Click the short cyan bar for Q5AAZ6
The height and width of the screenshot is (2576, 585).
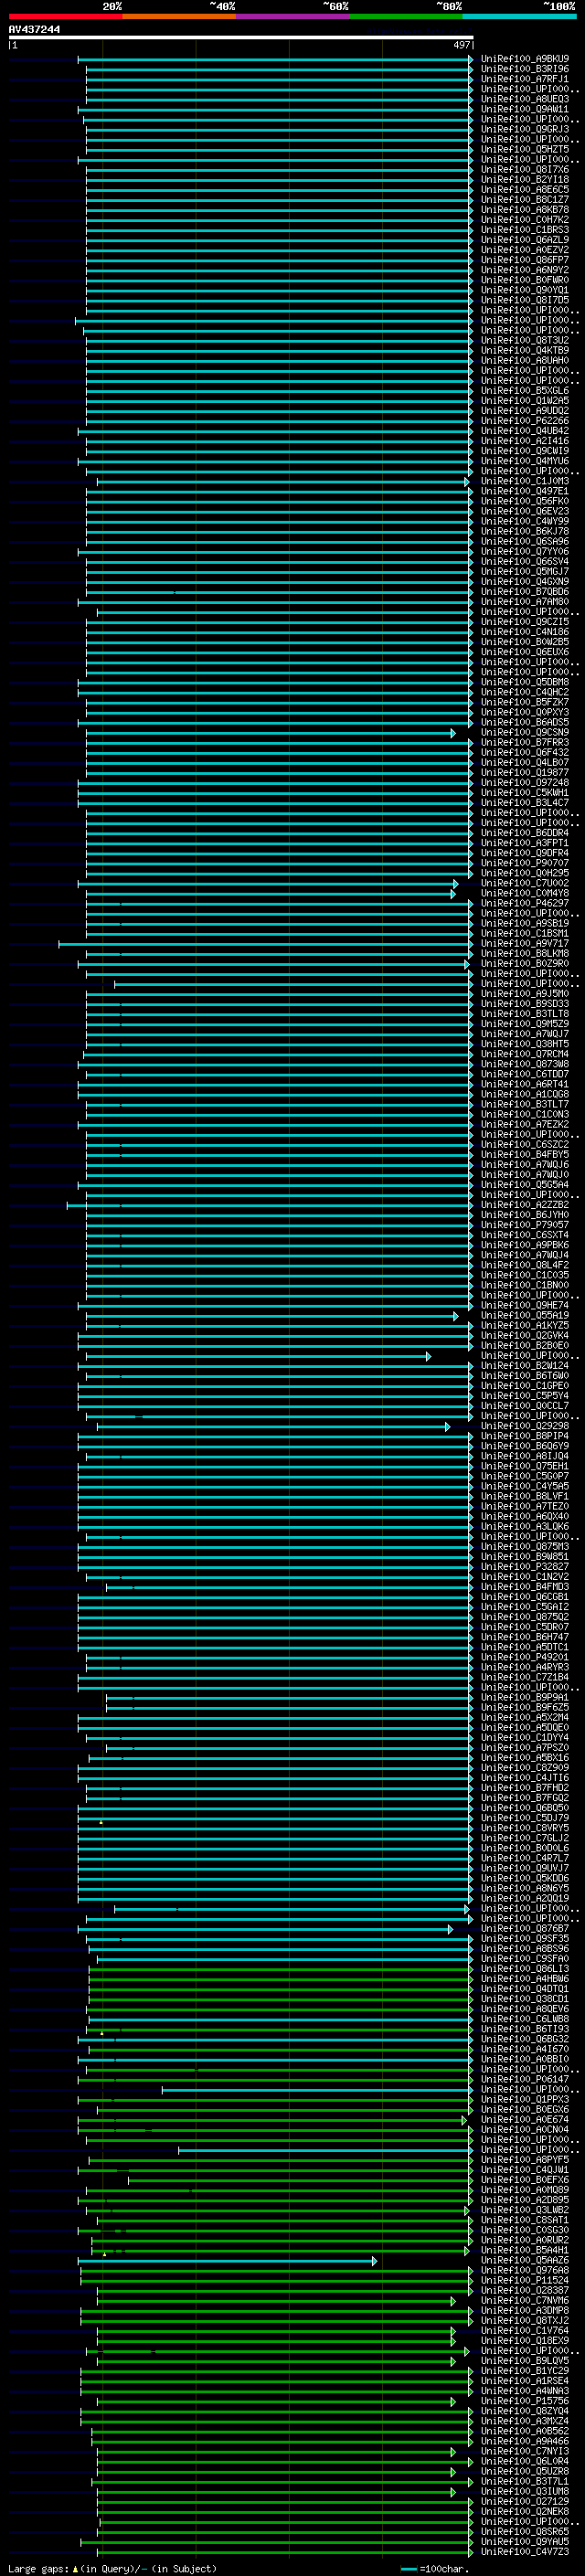227,2260
